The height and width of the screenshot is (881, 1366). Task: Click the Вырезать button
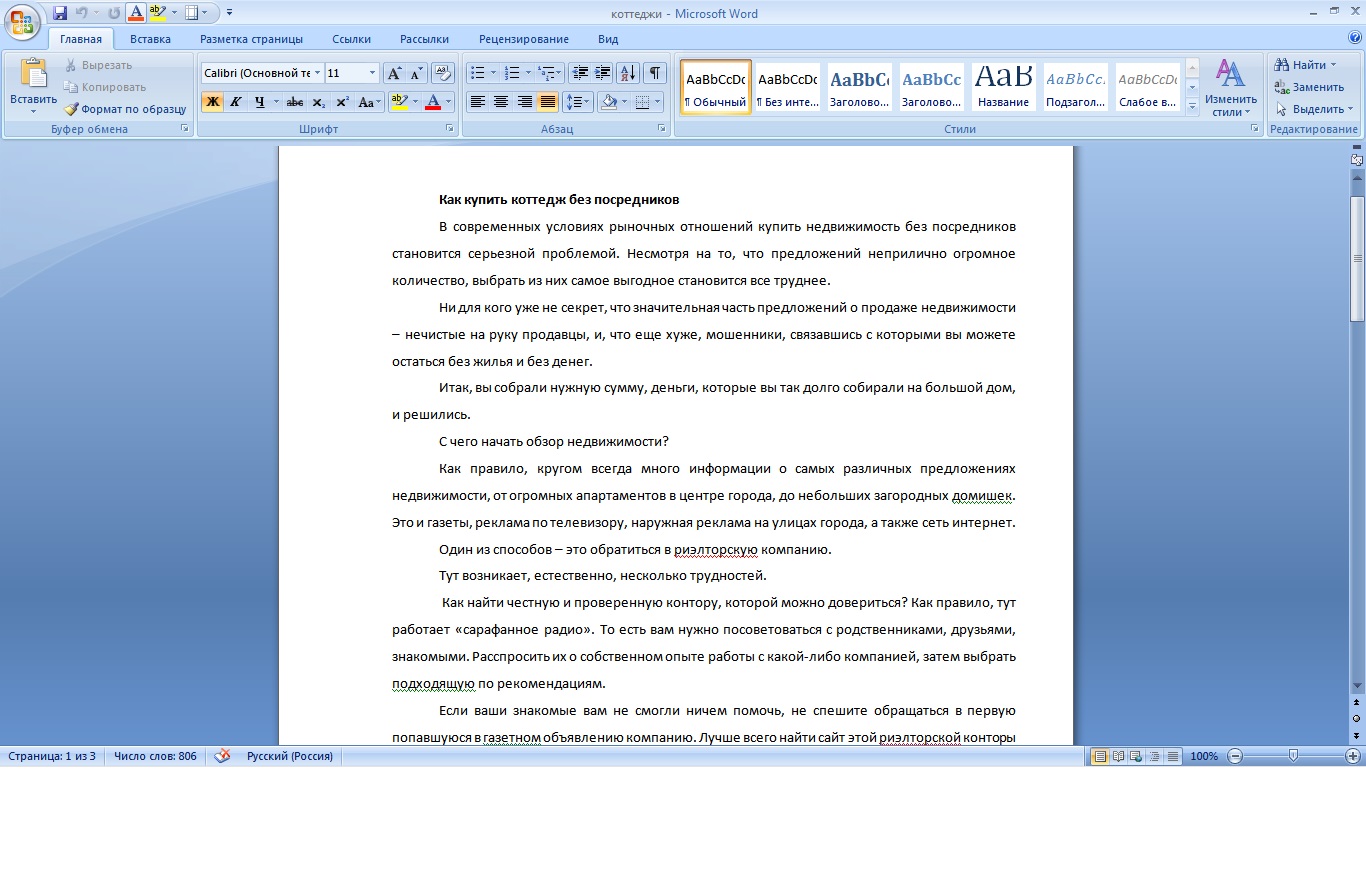pyautogui.click(x=97, y=65)
